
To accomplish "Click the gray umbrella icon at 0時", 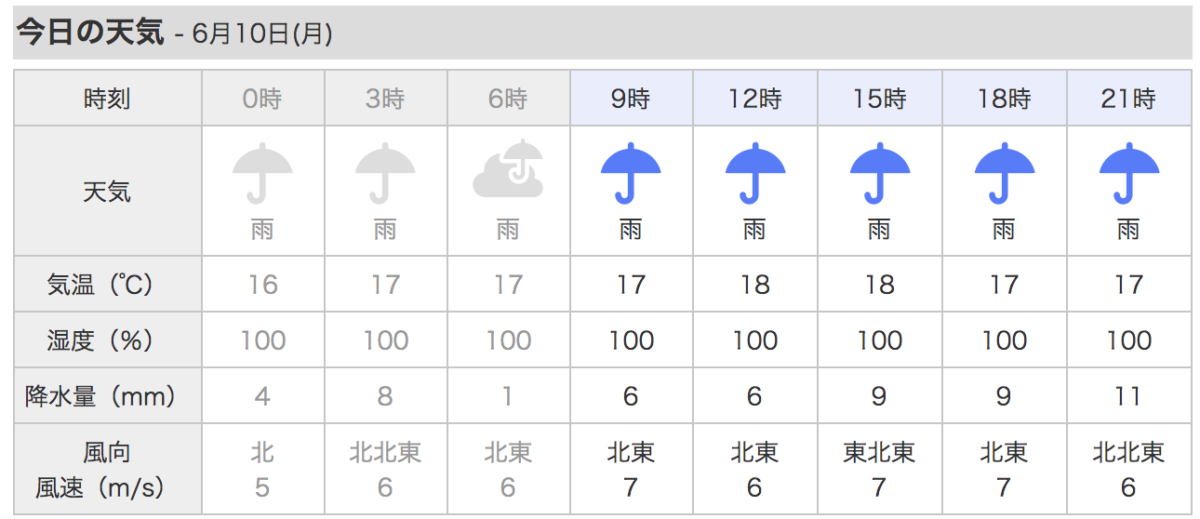I will [263, 173].
